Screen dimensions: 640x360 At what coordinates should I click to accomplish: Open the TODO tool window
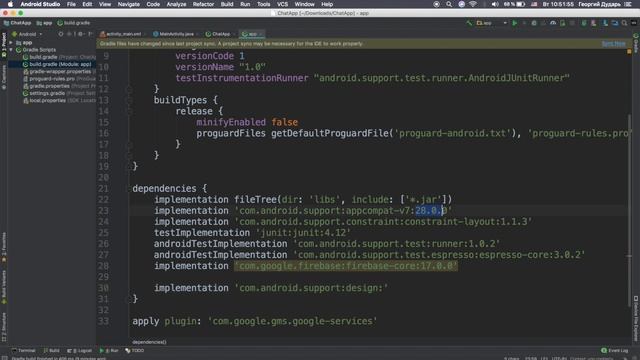coord(135,351)
